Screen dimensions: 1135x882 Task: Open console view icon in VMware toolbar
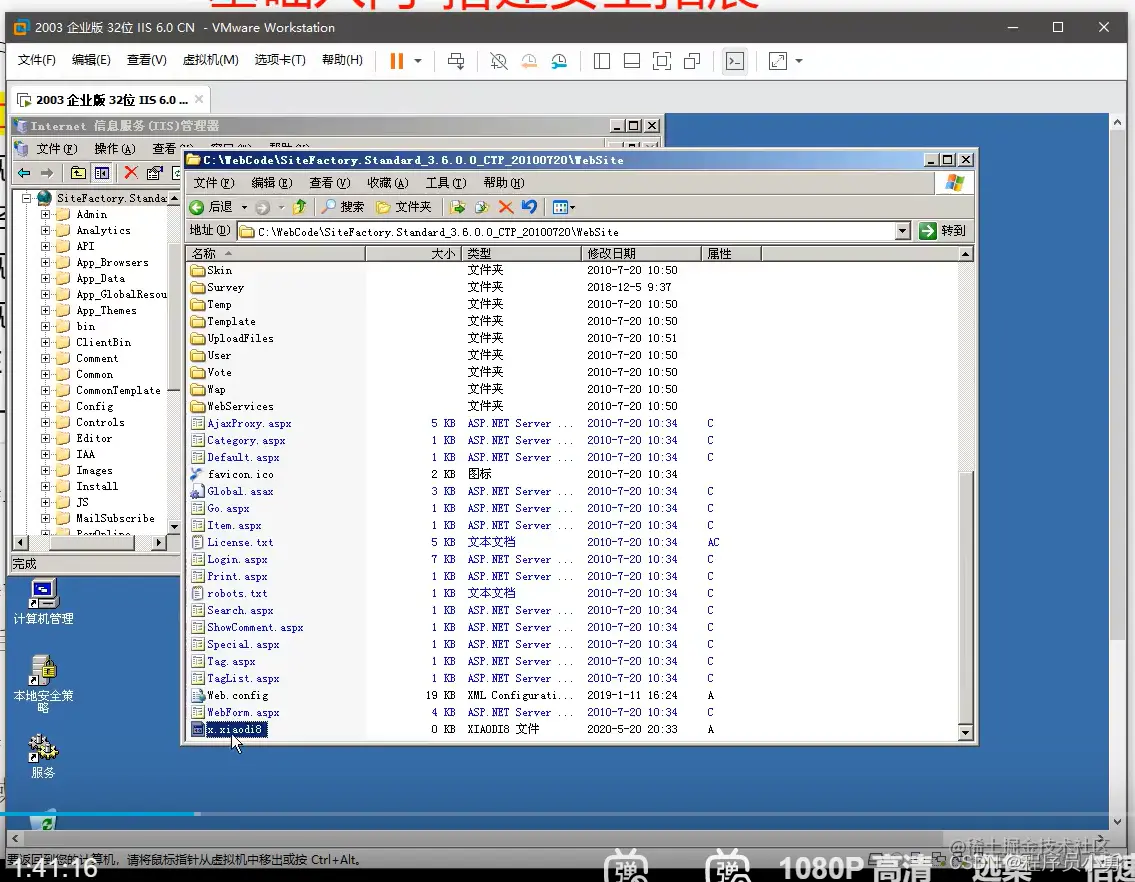(x=735, y=61)
